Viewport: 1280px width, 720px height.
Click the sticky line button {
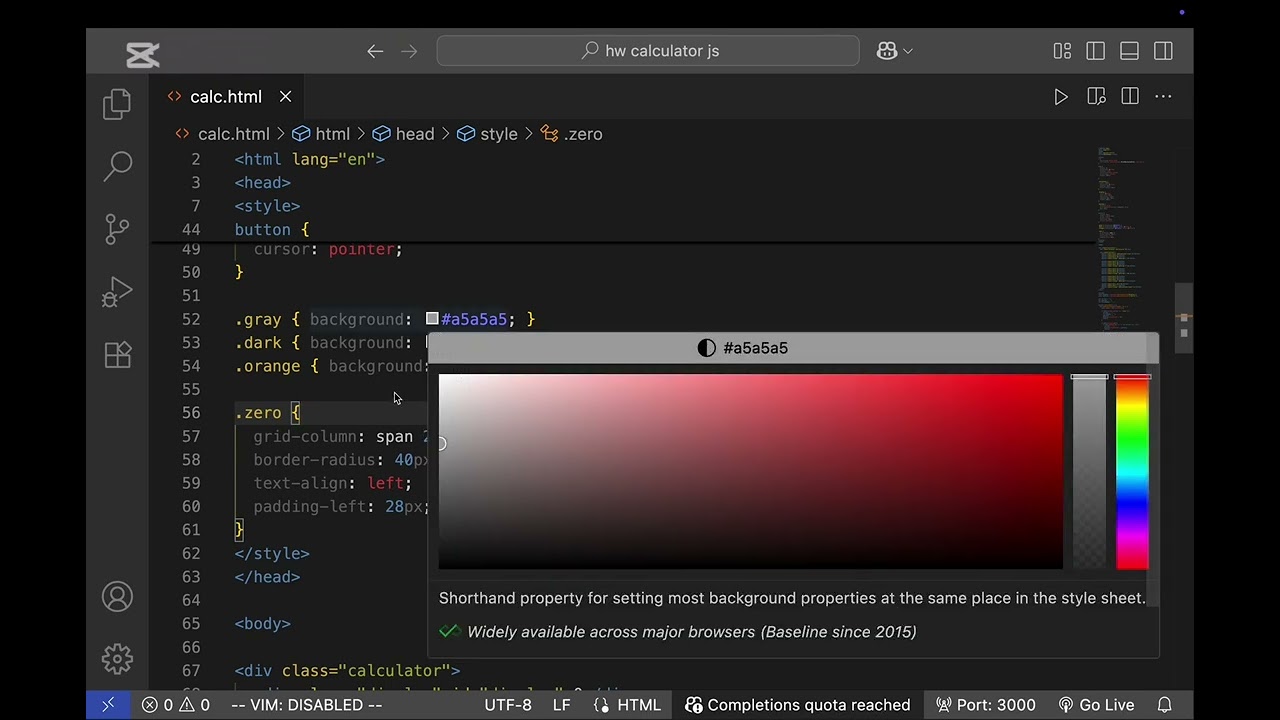tap(272, 229)
